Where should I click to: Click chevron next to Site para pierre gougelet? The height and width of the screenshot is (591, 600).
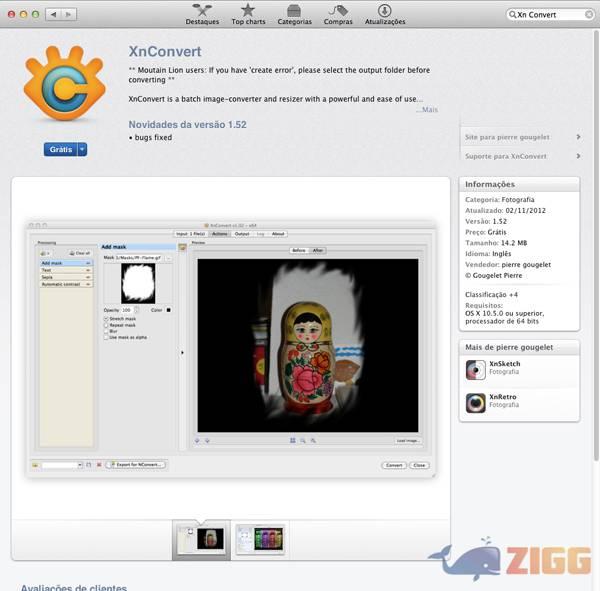pyautogui.click(x=578, y=137)
